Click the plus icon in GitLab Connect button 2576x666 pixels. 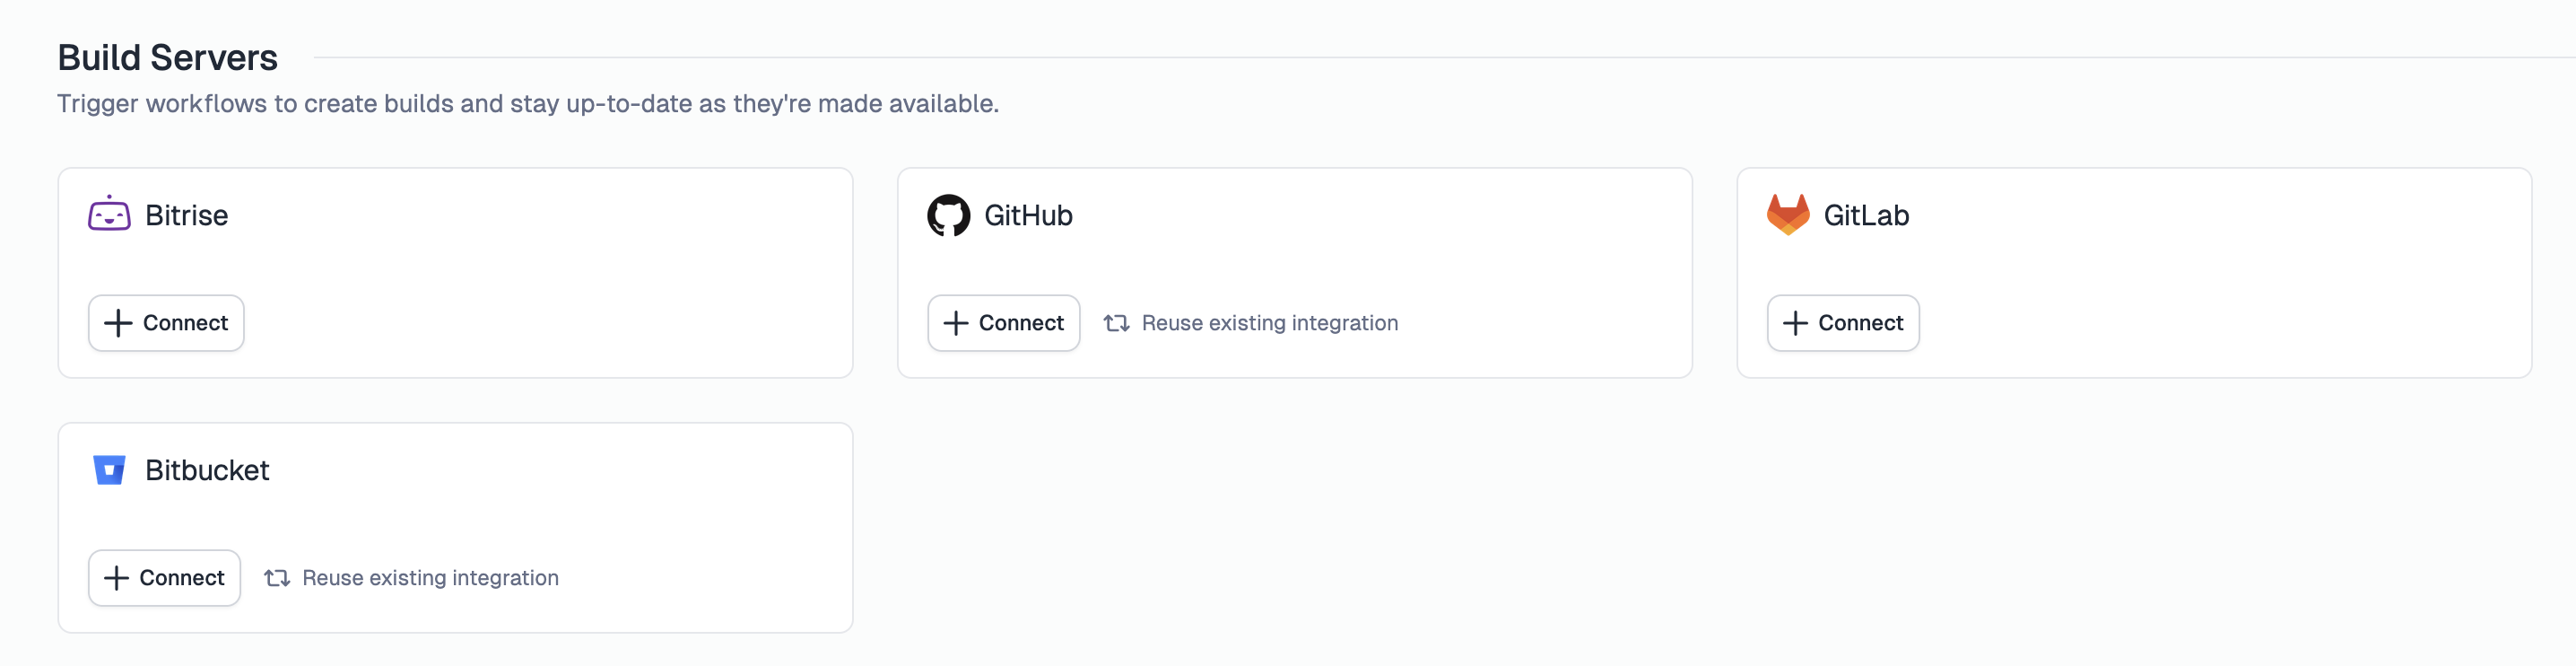(1795, 323)
